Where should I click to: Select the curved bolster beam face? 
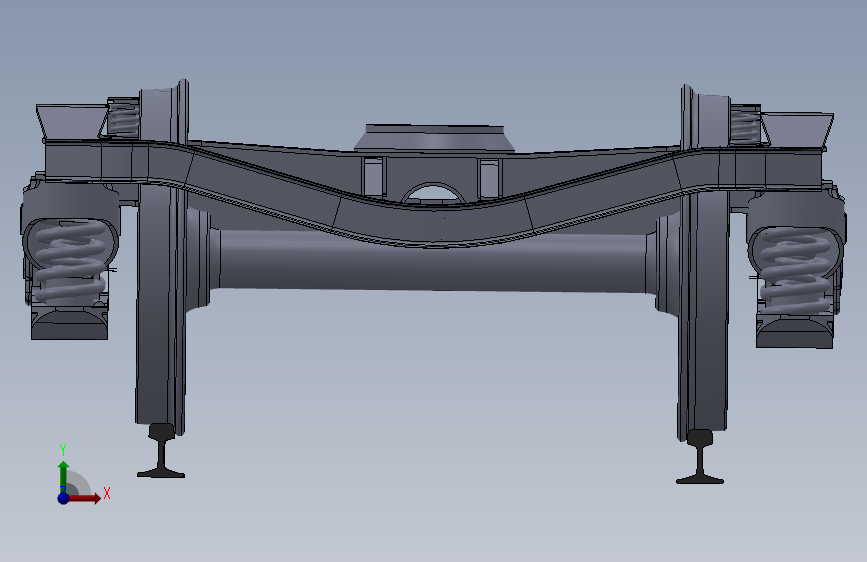(x=433, y=224)
